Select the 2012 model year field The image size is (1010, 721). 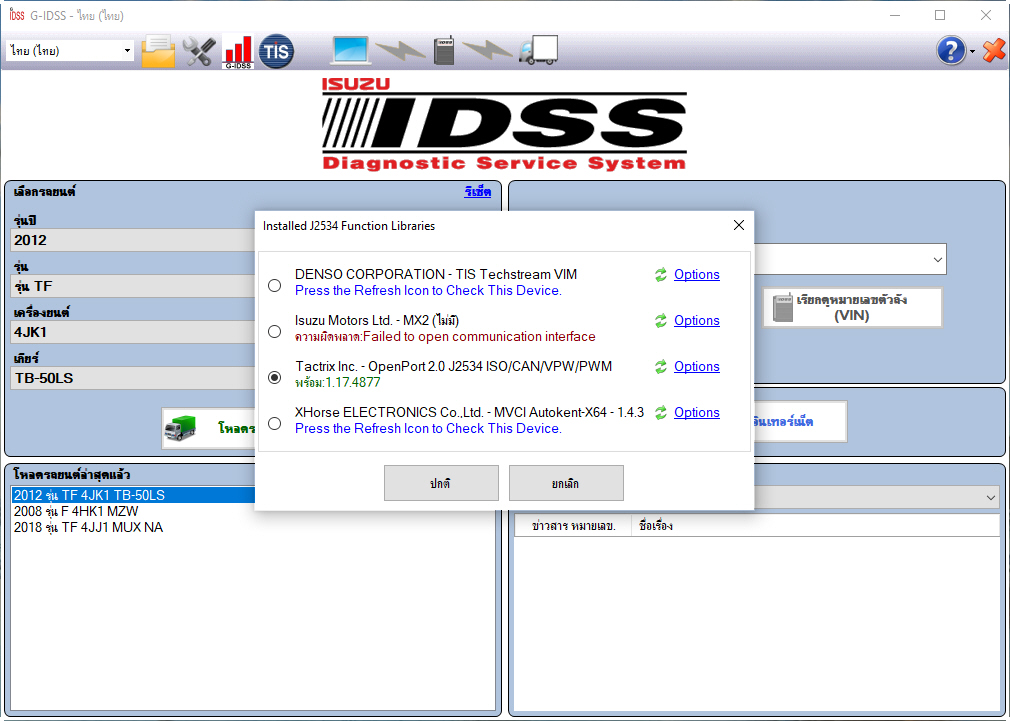133,240
